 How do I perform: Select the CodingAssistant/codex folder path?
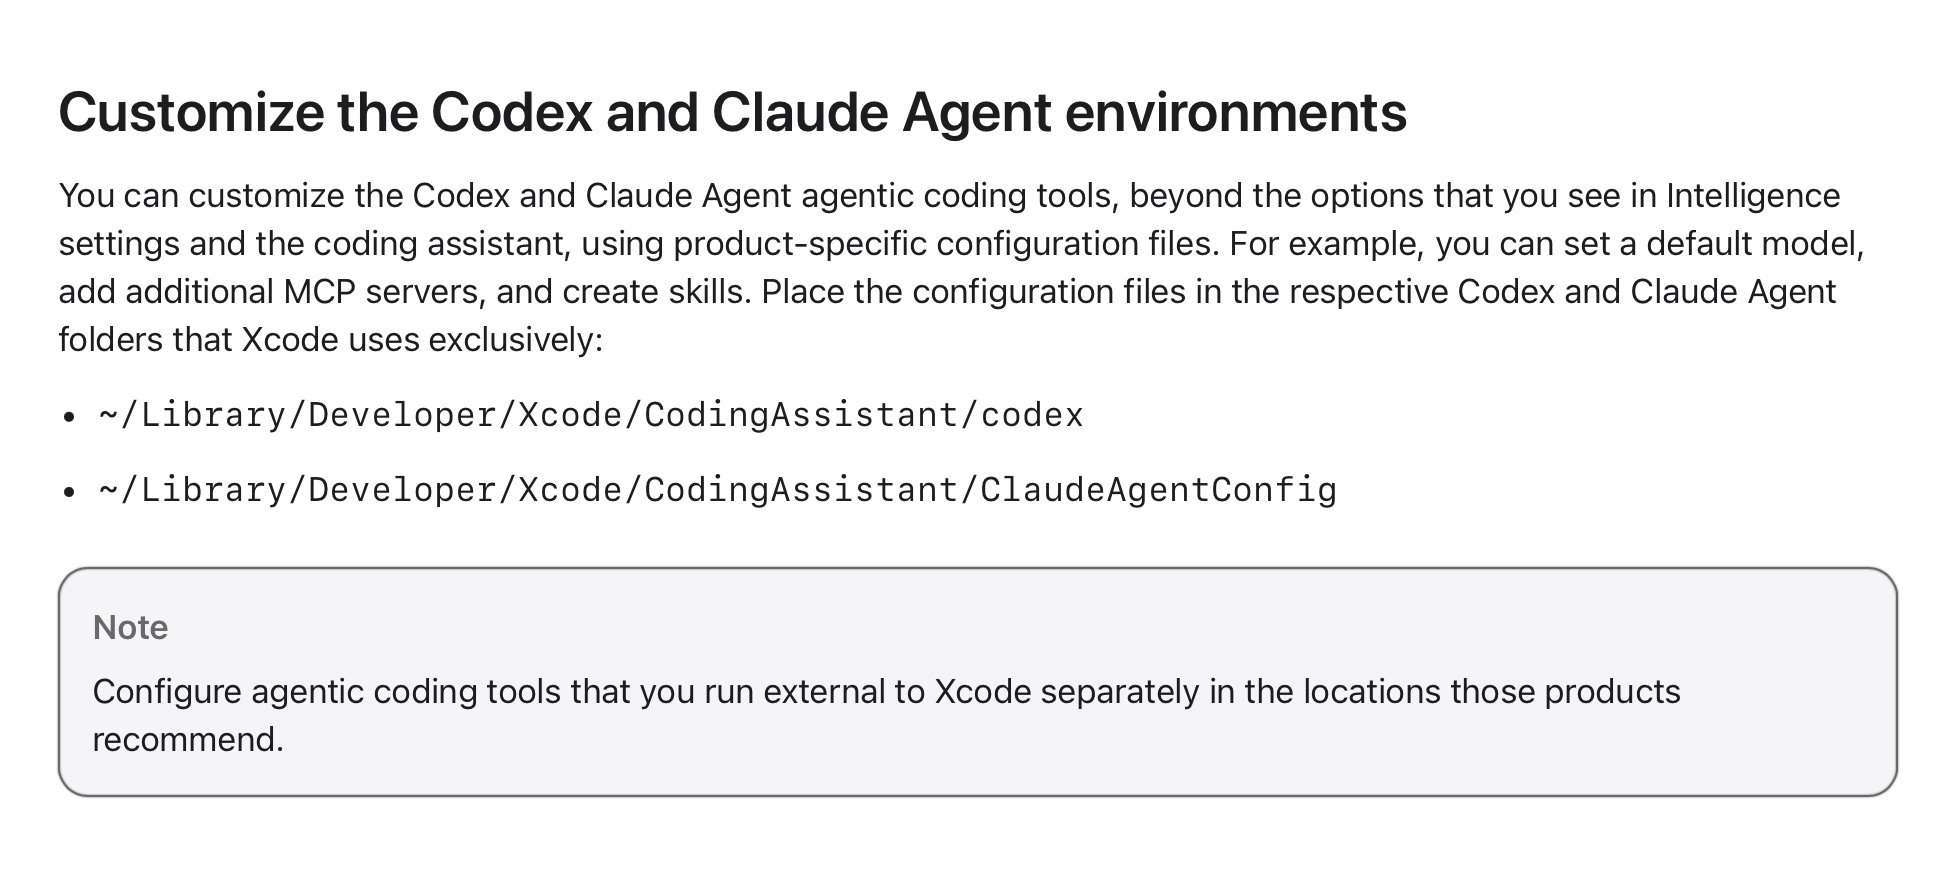591,415
